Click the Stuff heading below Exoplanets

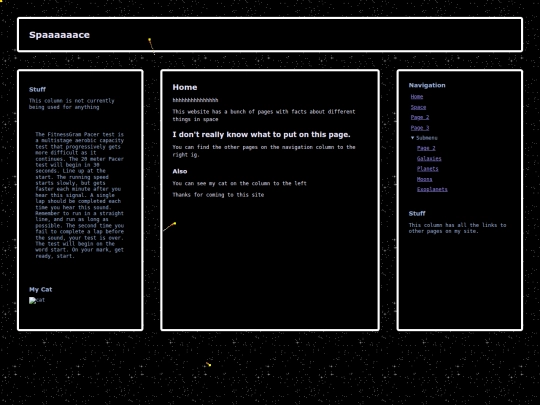(417, 214)
